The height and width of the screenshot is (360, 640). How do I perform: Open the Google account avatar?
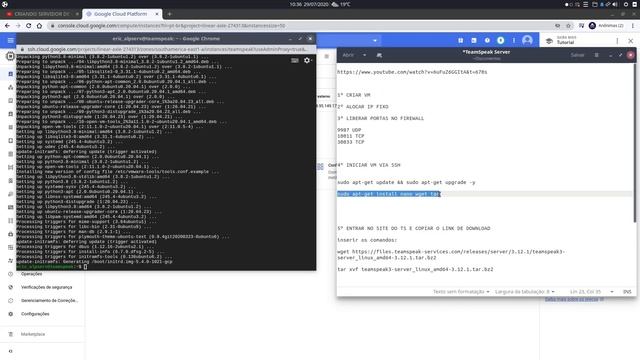coord(527,40)
